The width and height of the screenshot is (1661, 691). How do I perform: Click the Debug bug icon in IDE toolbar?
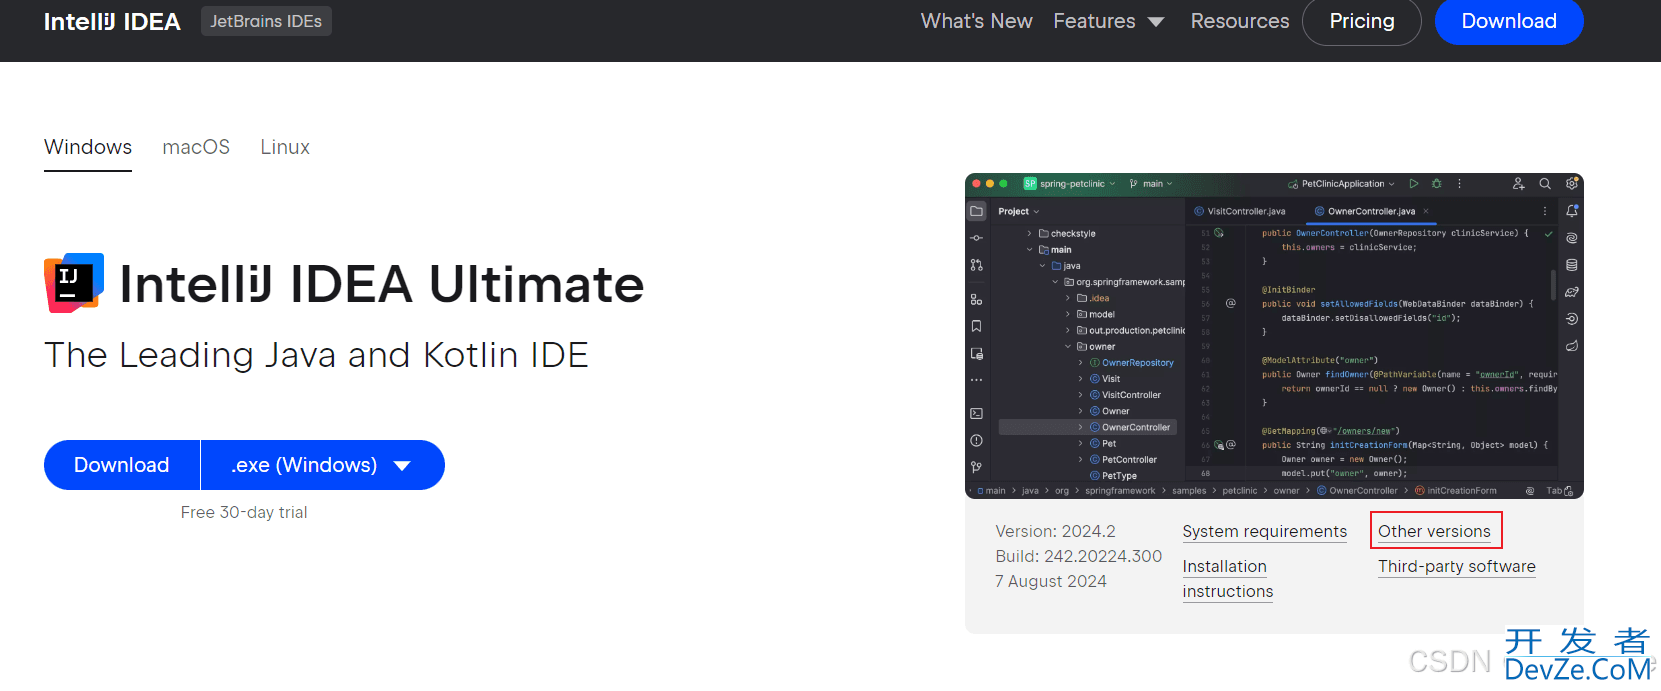coord(1437,184)
